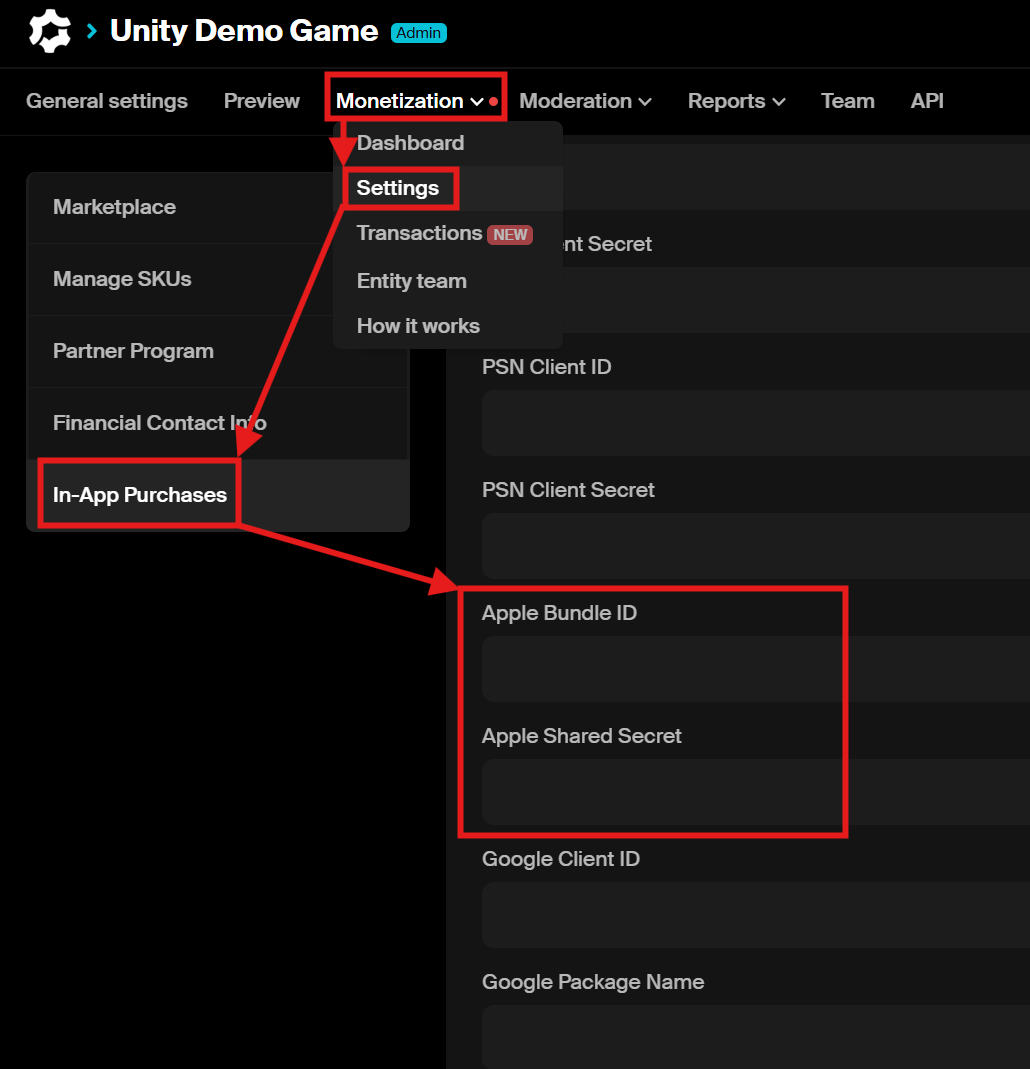The image size is (1030, 1069).
Task: Focus the PSN Client Secret input field
Action: coord(755,545)
